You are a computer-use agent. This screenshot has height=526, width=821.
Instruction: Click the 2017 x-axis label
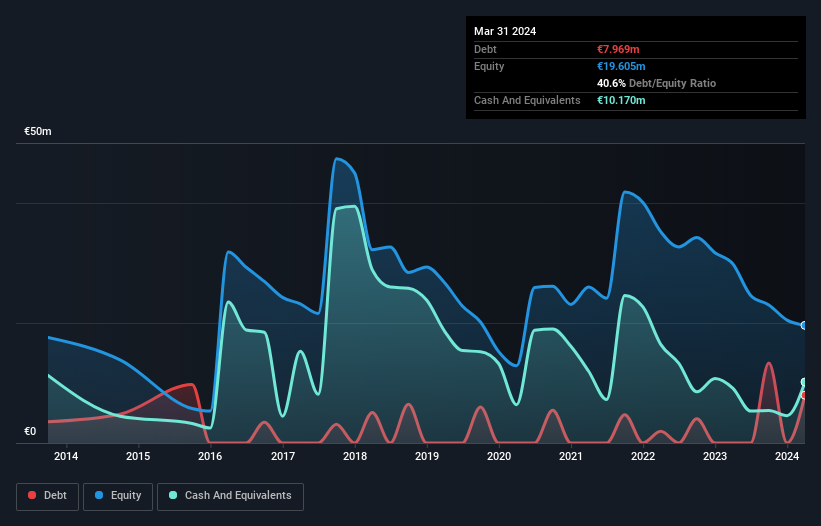(283, 456)
